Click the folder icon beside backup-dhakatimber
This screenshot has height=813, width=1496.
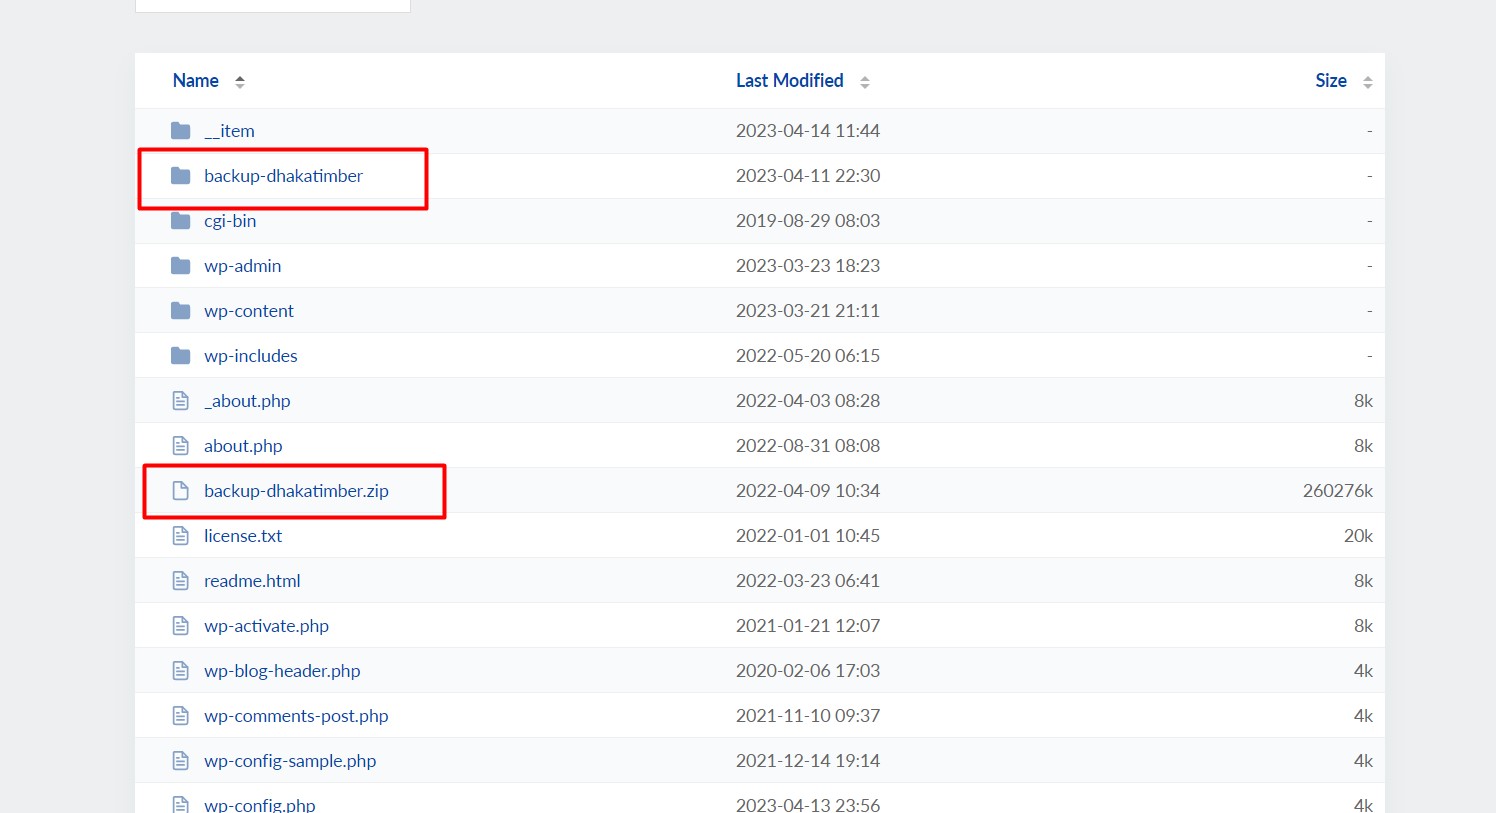point(180,176)
